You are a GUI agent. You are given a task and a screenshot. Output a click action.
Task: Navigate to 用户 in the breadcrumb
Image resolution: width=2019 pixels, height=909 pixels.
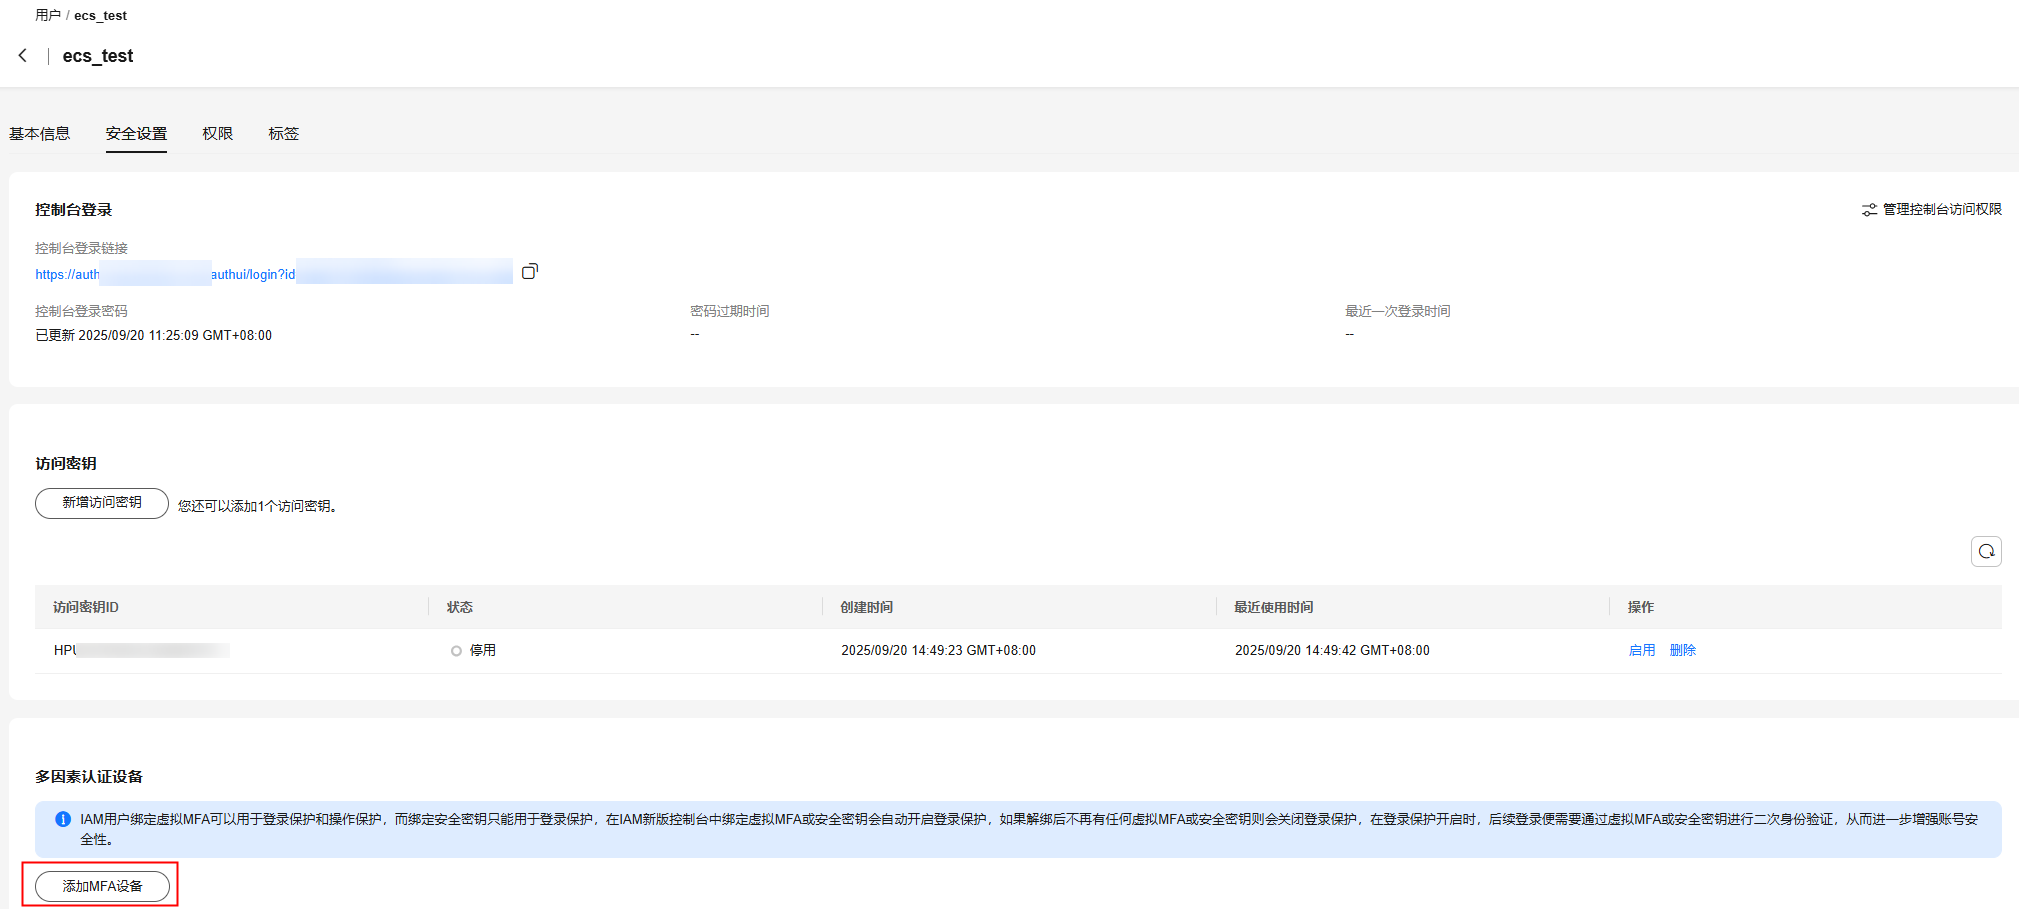(x=48, y=15)
